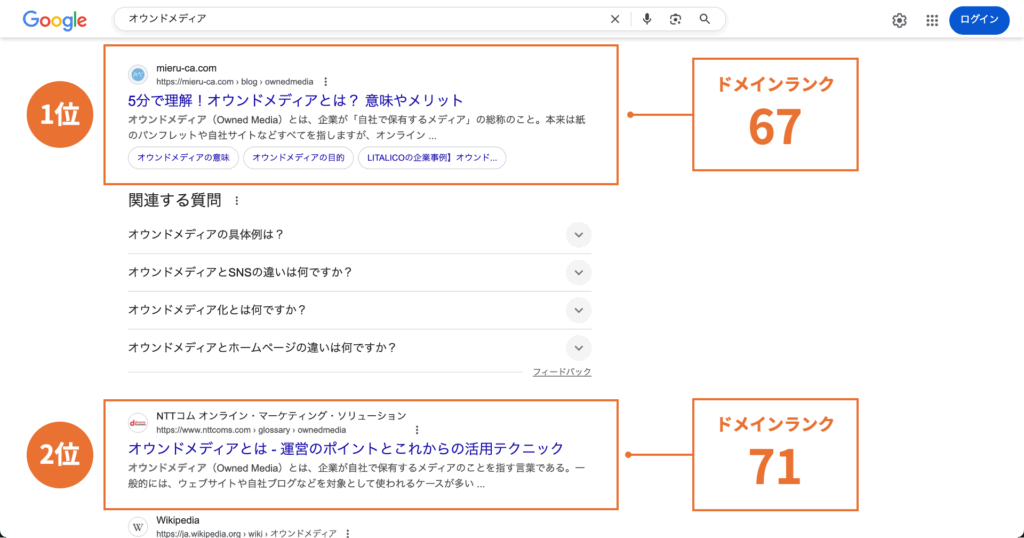Open 5分で理解！オウンドメディアとは？ result
The image size is (1024, 538).
(295, 100)
